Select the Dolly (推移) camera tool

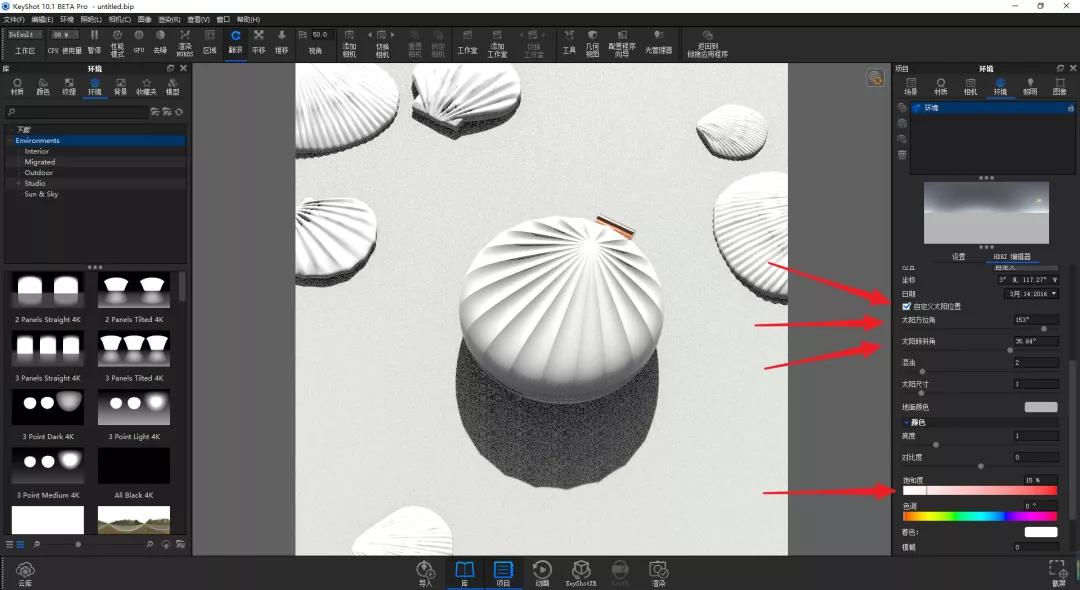tap(282, 41)
